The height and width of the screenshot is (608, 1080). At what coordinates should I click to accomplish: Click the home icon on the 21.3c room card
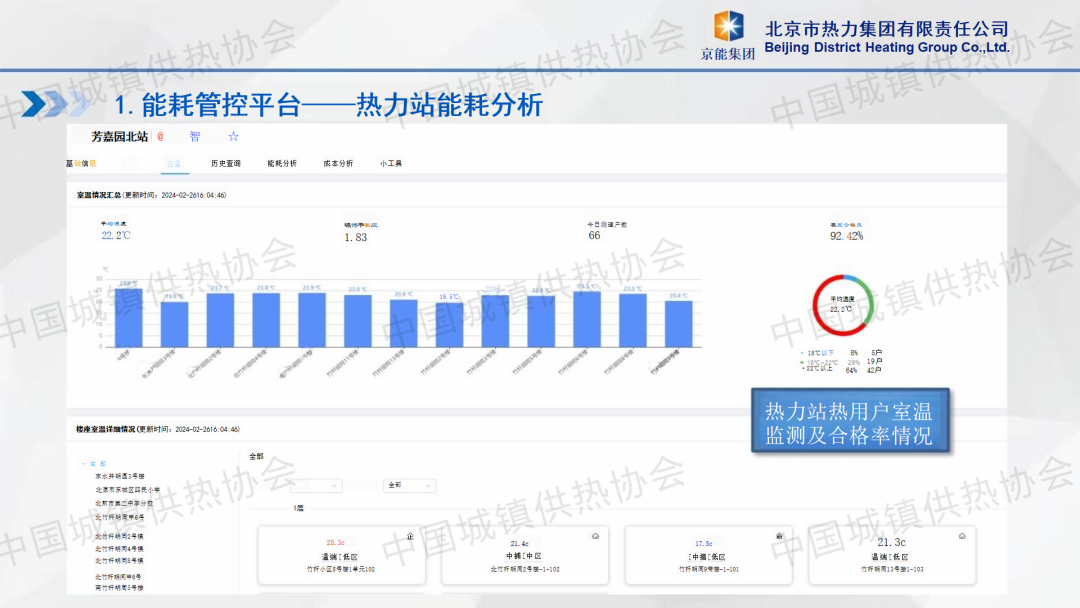tap(962, 536)
